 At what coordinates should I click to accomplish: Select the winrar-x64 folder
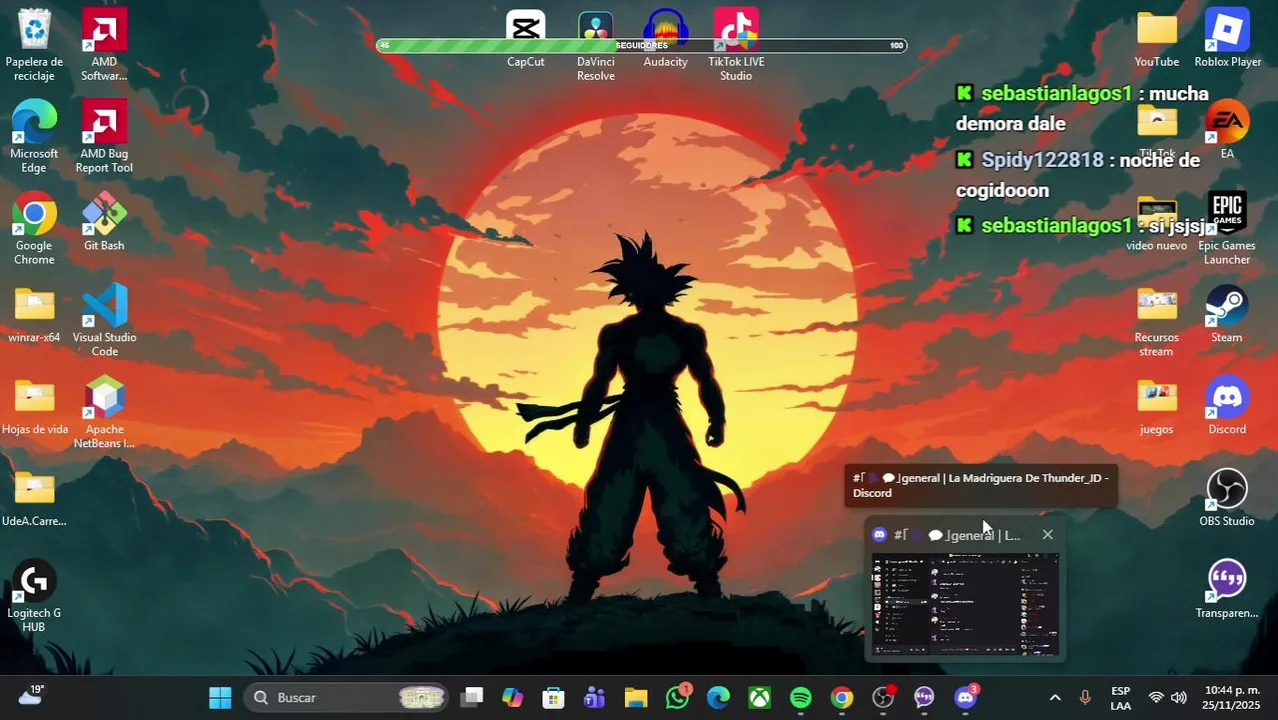point(34,315)
